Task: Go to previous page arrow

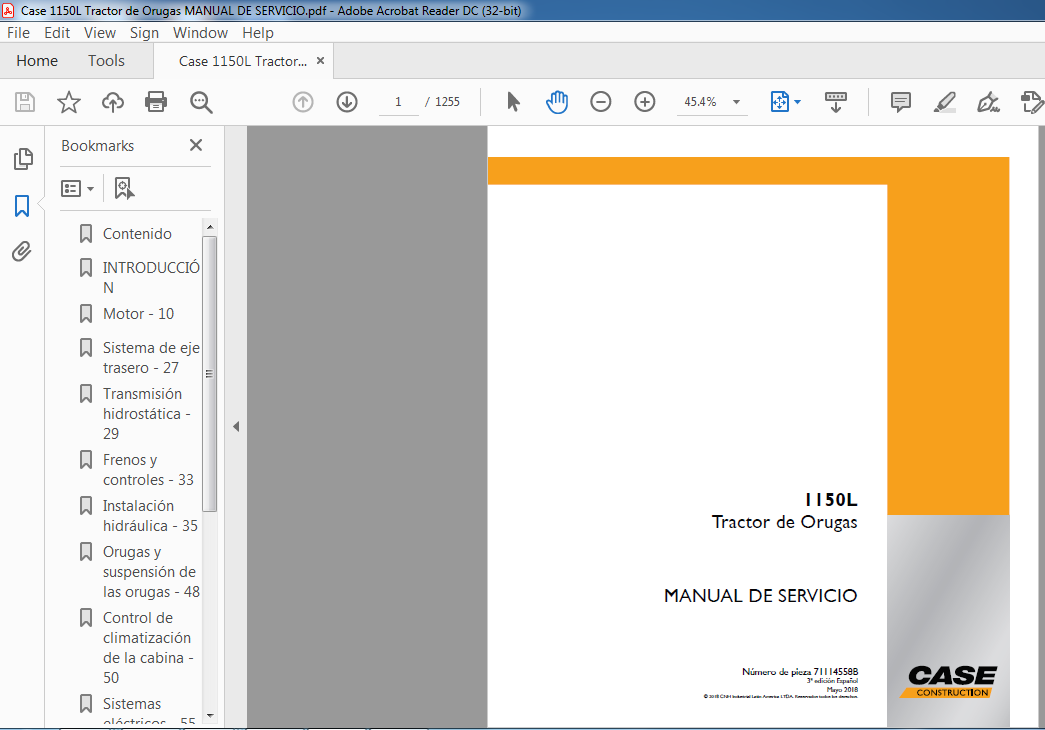Action: pos(303,102)
